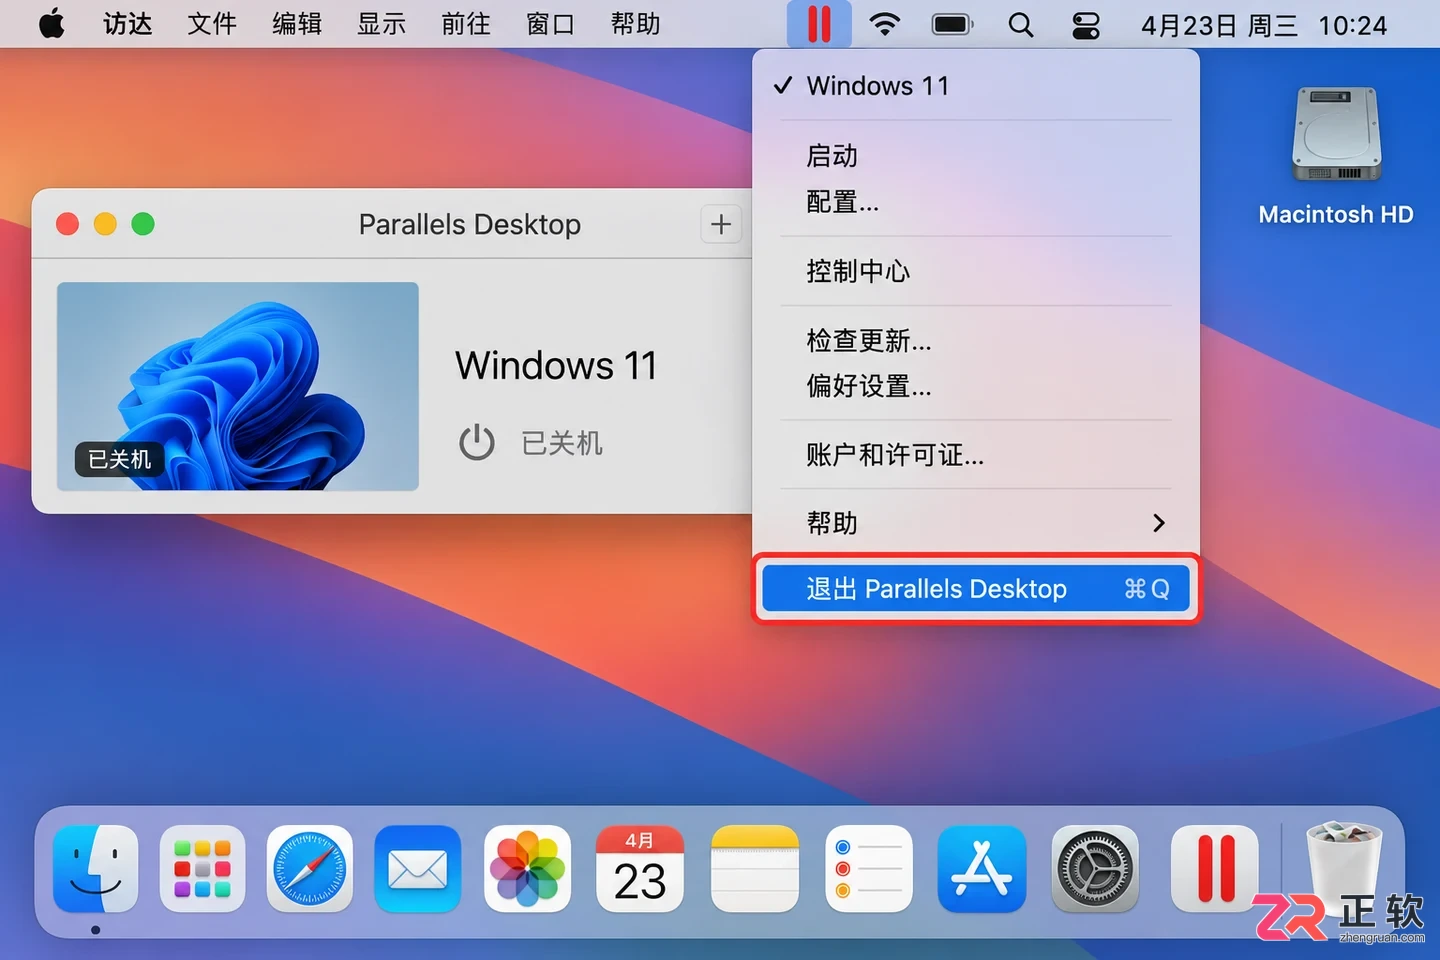Viewport: 1440px width, 960px height.
Task: Click the Windows 11 virtual machine thumbnail
Action: click(x=238, y=386)
